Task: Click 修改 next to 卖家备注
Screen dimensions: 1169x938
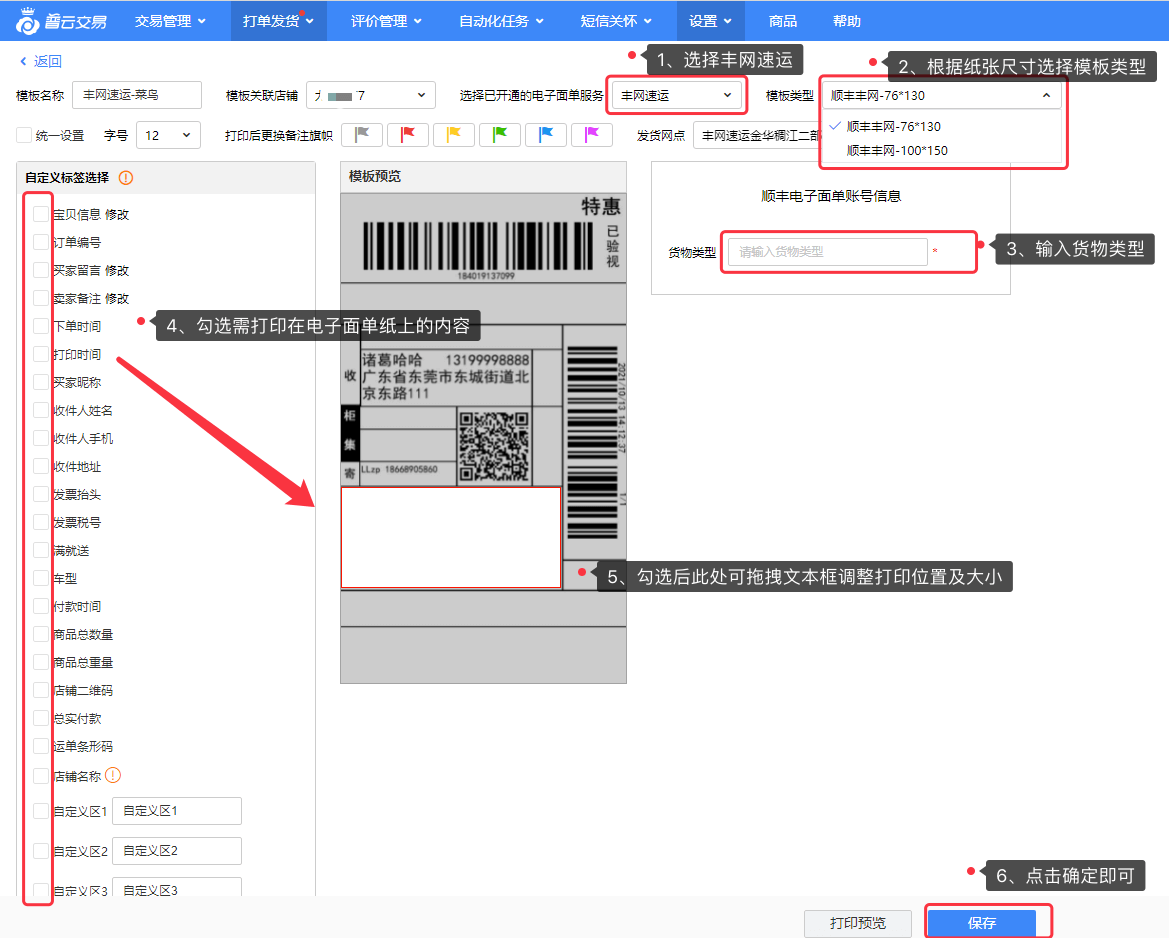Action: [117, 298]
